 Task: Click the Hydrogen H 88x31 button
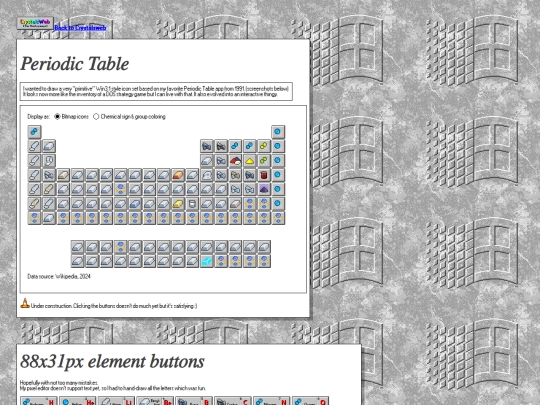pyautogui.click(x=38, y=401)
